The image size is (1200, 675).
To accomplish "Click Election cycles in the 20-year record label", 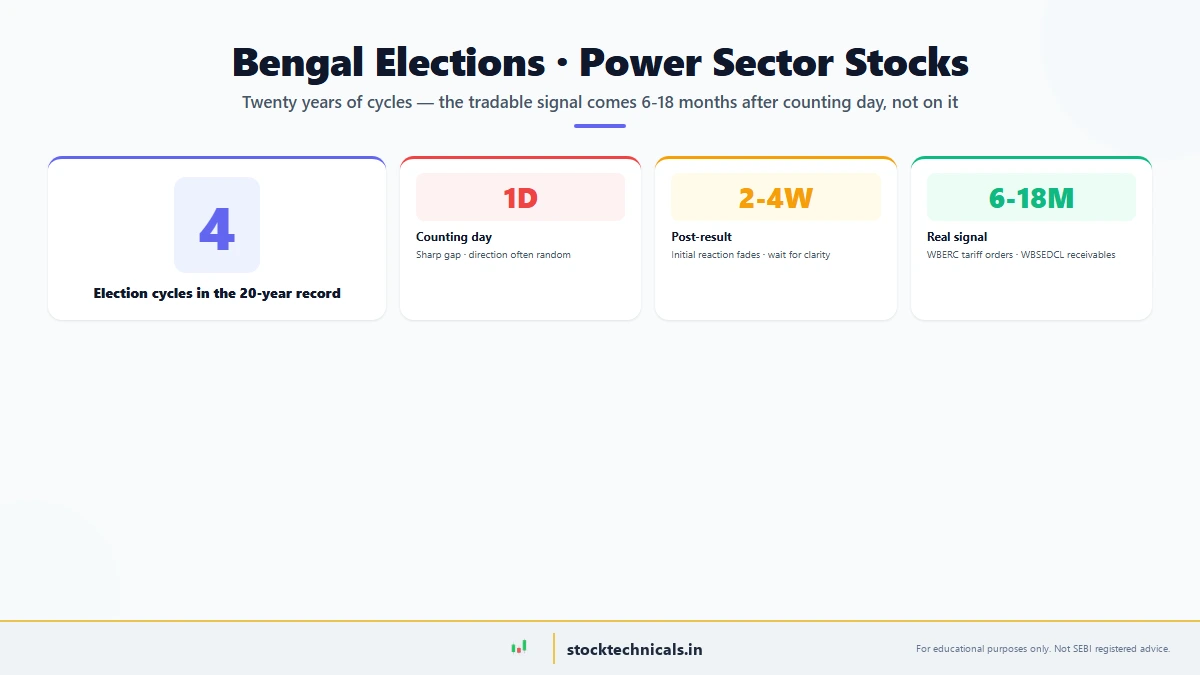I will 217,293.
